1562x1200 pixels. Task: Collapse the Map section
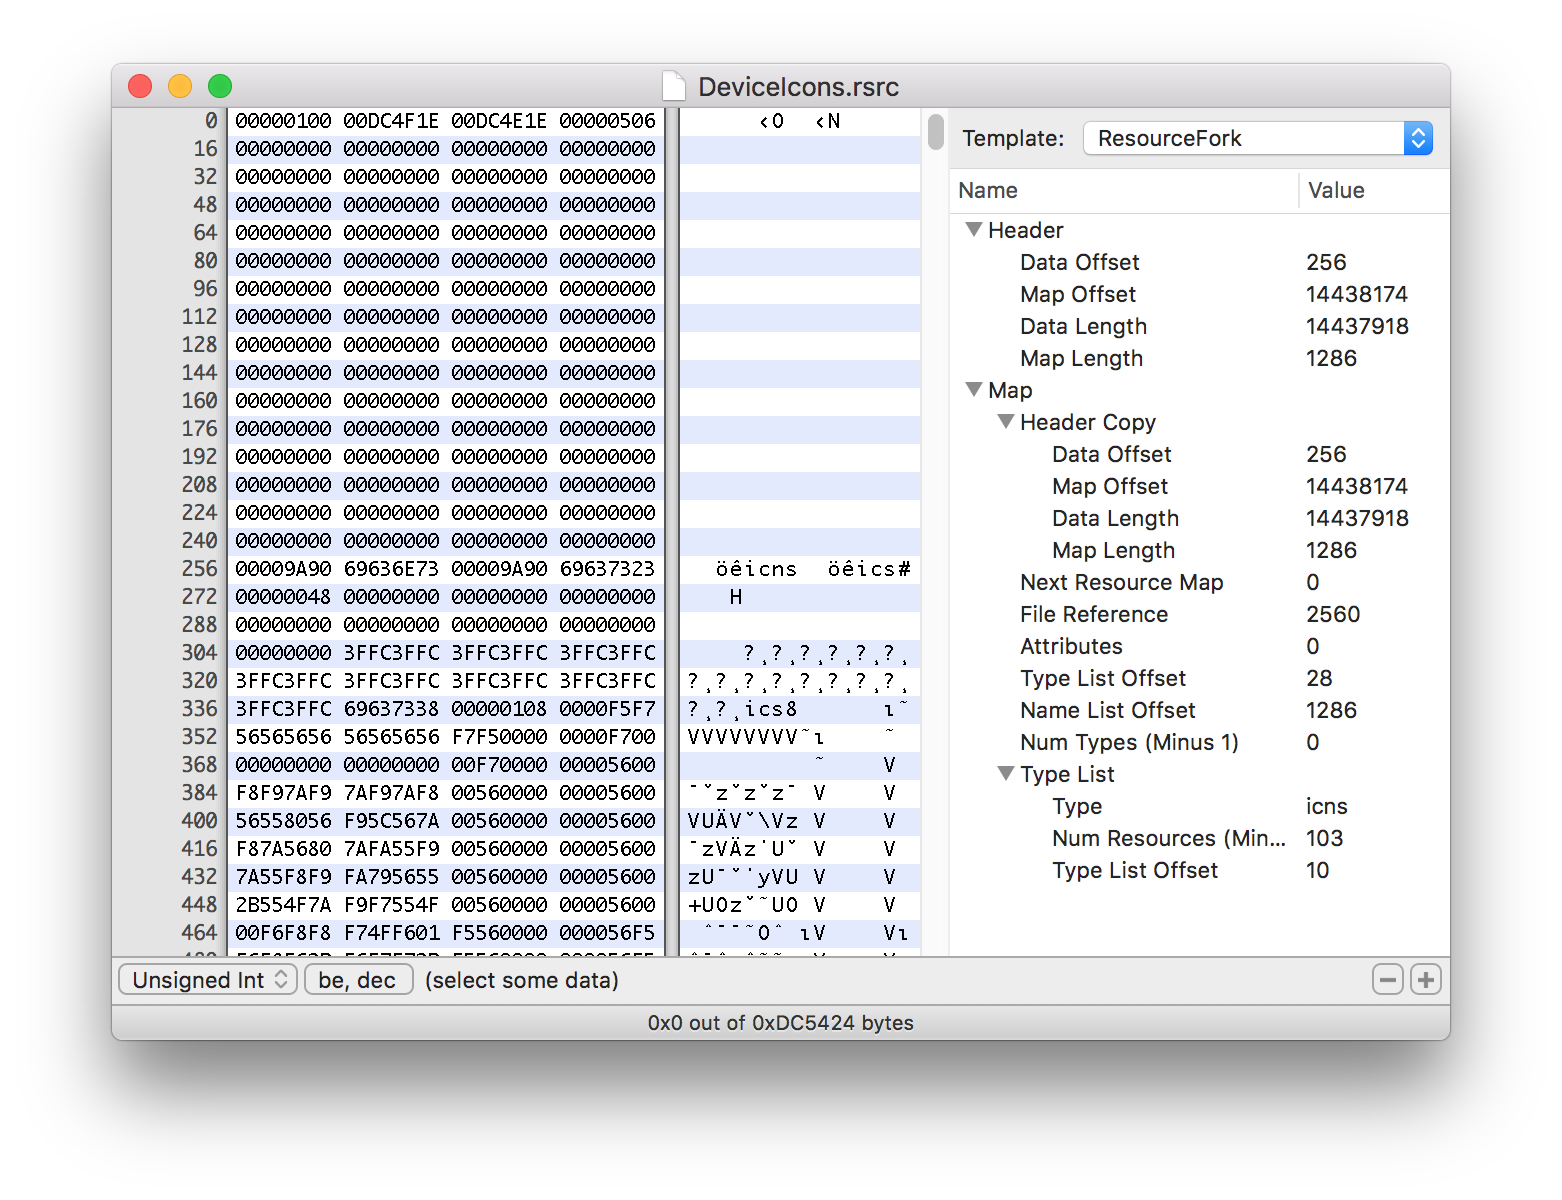click(973, 390)
